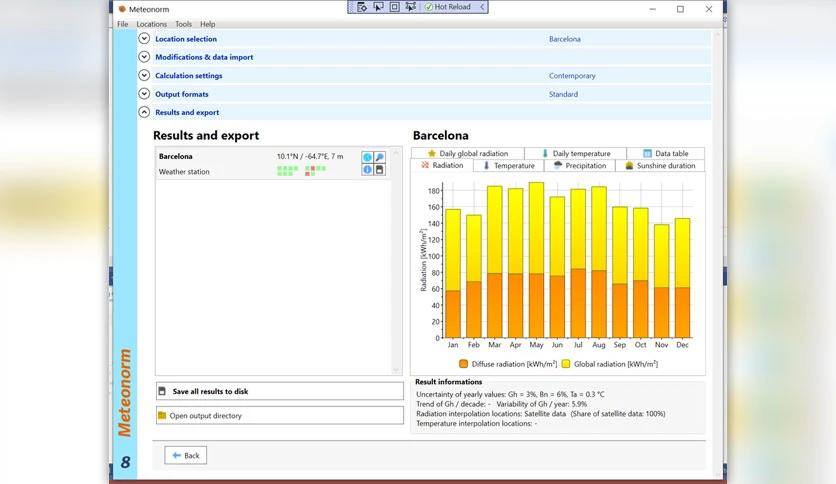
Task: Click the Meteonorm app icon in the title bar
Action: (122, 9)
